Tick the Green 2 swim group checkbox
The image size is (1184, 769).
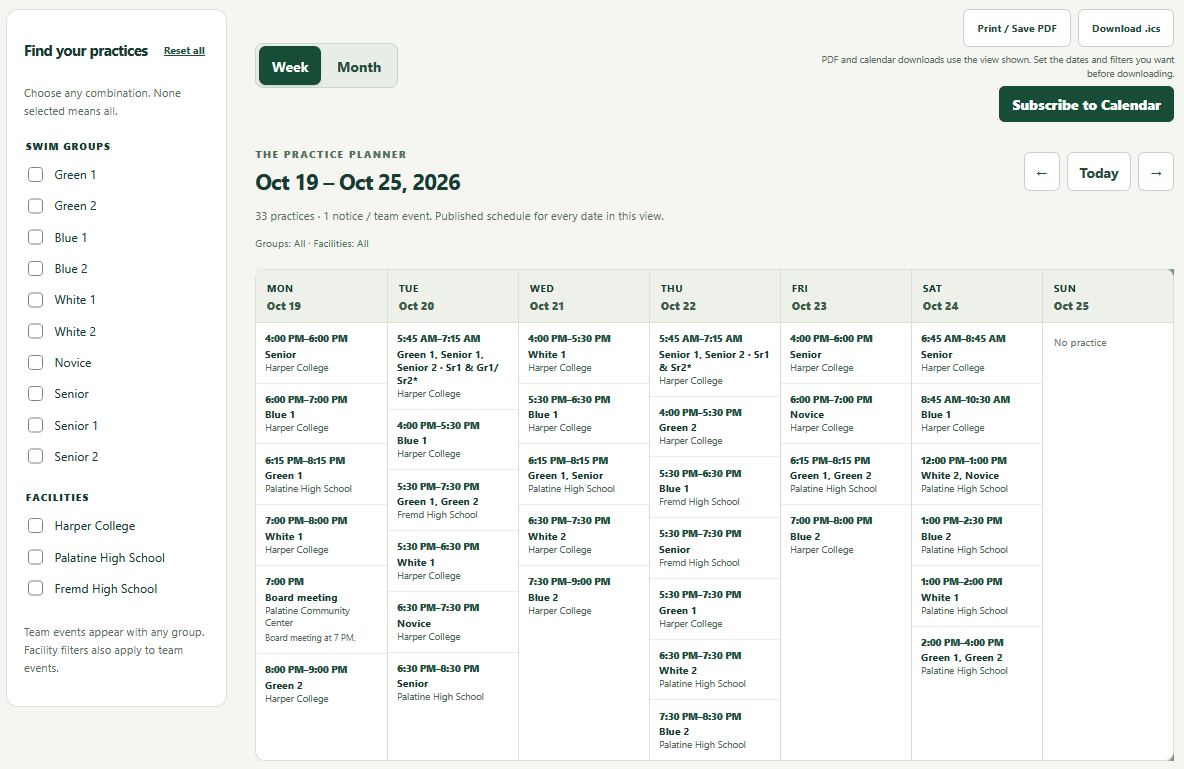pyautogui.click(x=35, y=205)
